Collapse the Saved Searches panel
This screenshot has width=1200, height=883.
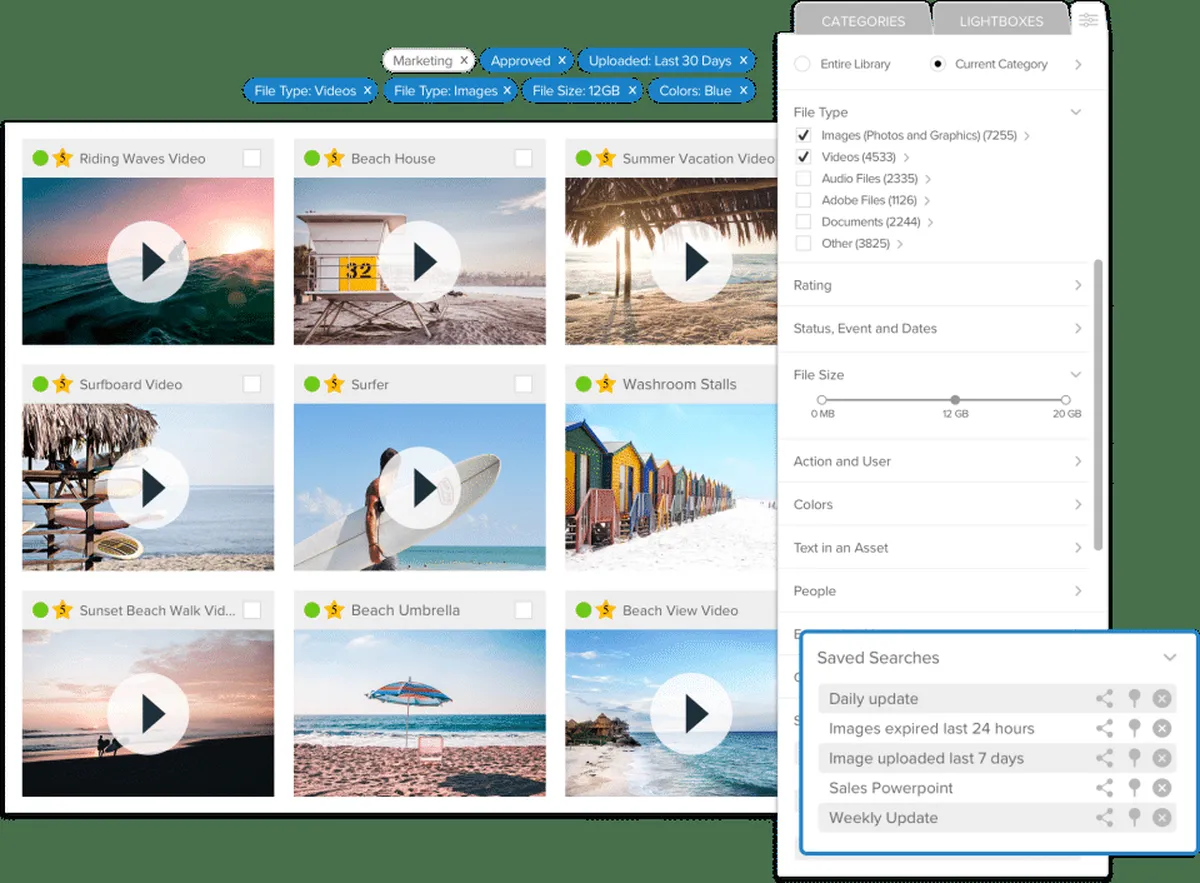(x=1169, y=658)
